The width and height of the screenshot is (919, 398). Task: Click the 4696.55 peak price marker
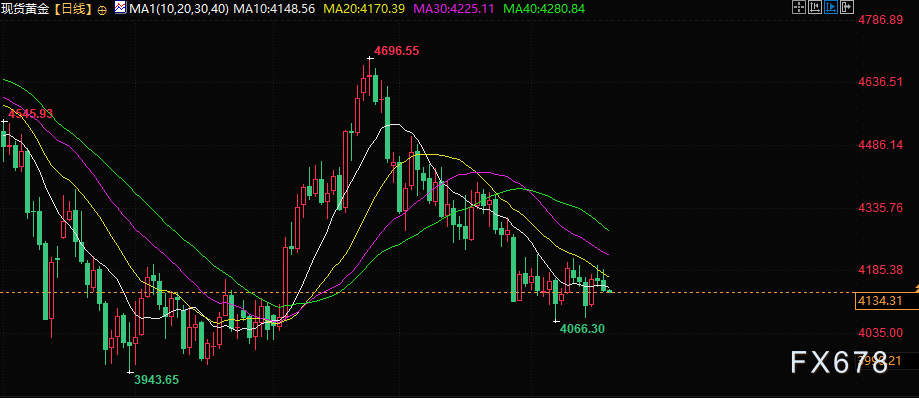coord(396,51)
